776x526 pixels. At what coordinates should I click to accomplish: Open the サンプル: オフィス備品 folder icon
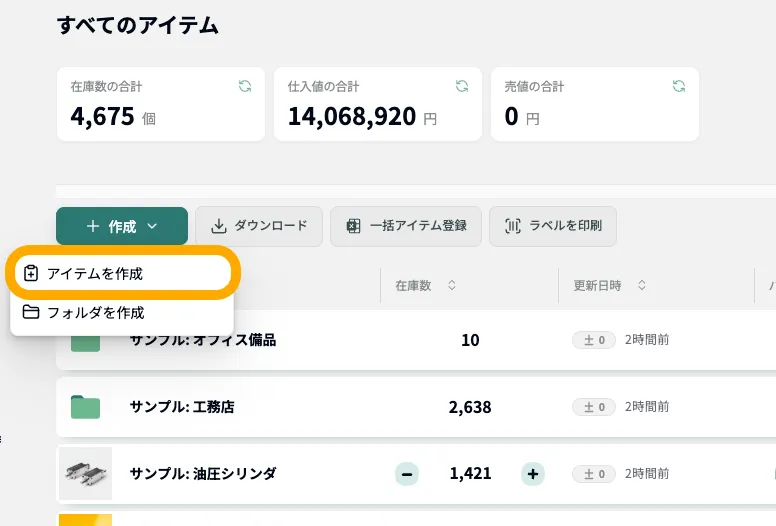pyautogui.click(x=86, y=342)
